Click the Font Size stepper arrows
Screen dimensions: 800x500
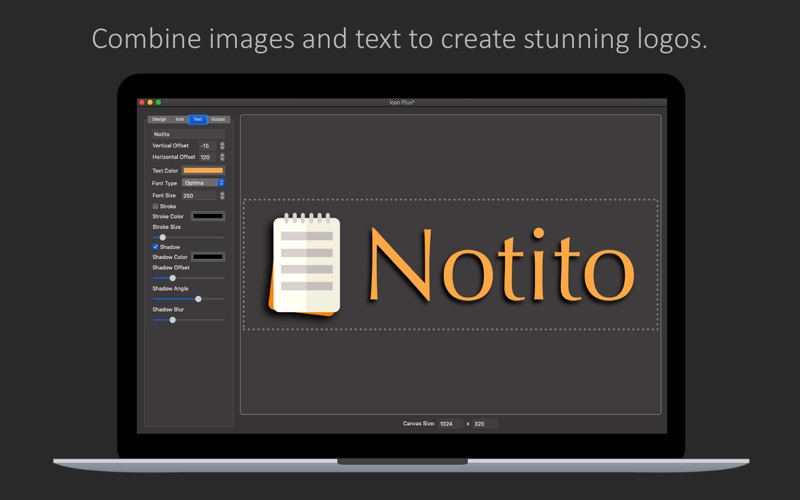point(222,196)
